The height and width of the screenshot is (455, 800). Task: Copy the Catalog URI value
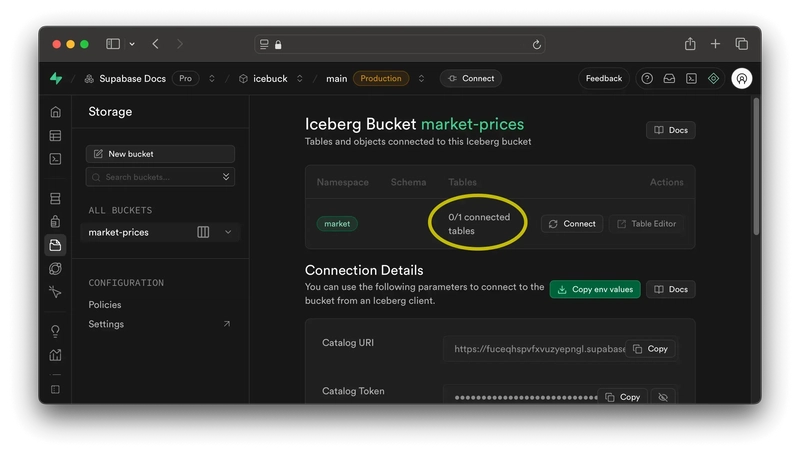pos(651,349)
